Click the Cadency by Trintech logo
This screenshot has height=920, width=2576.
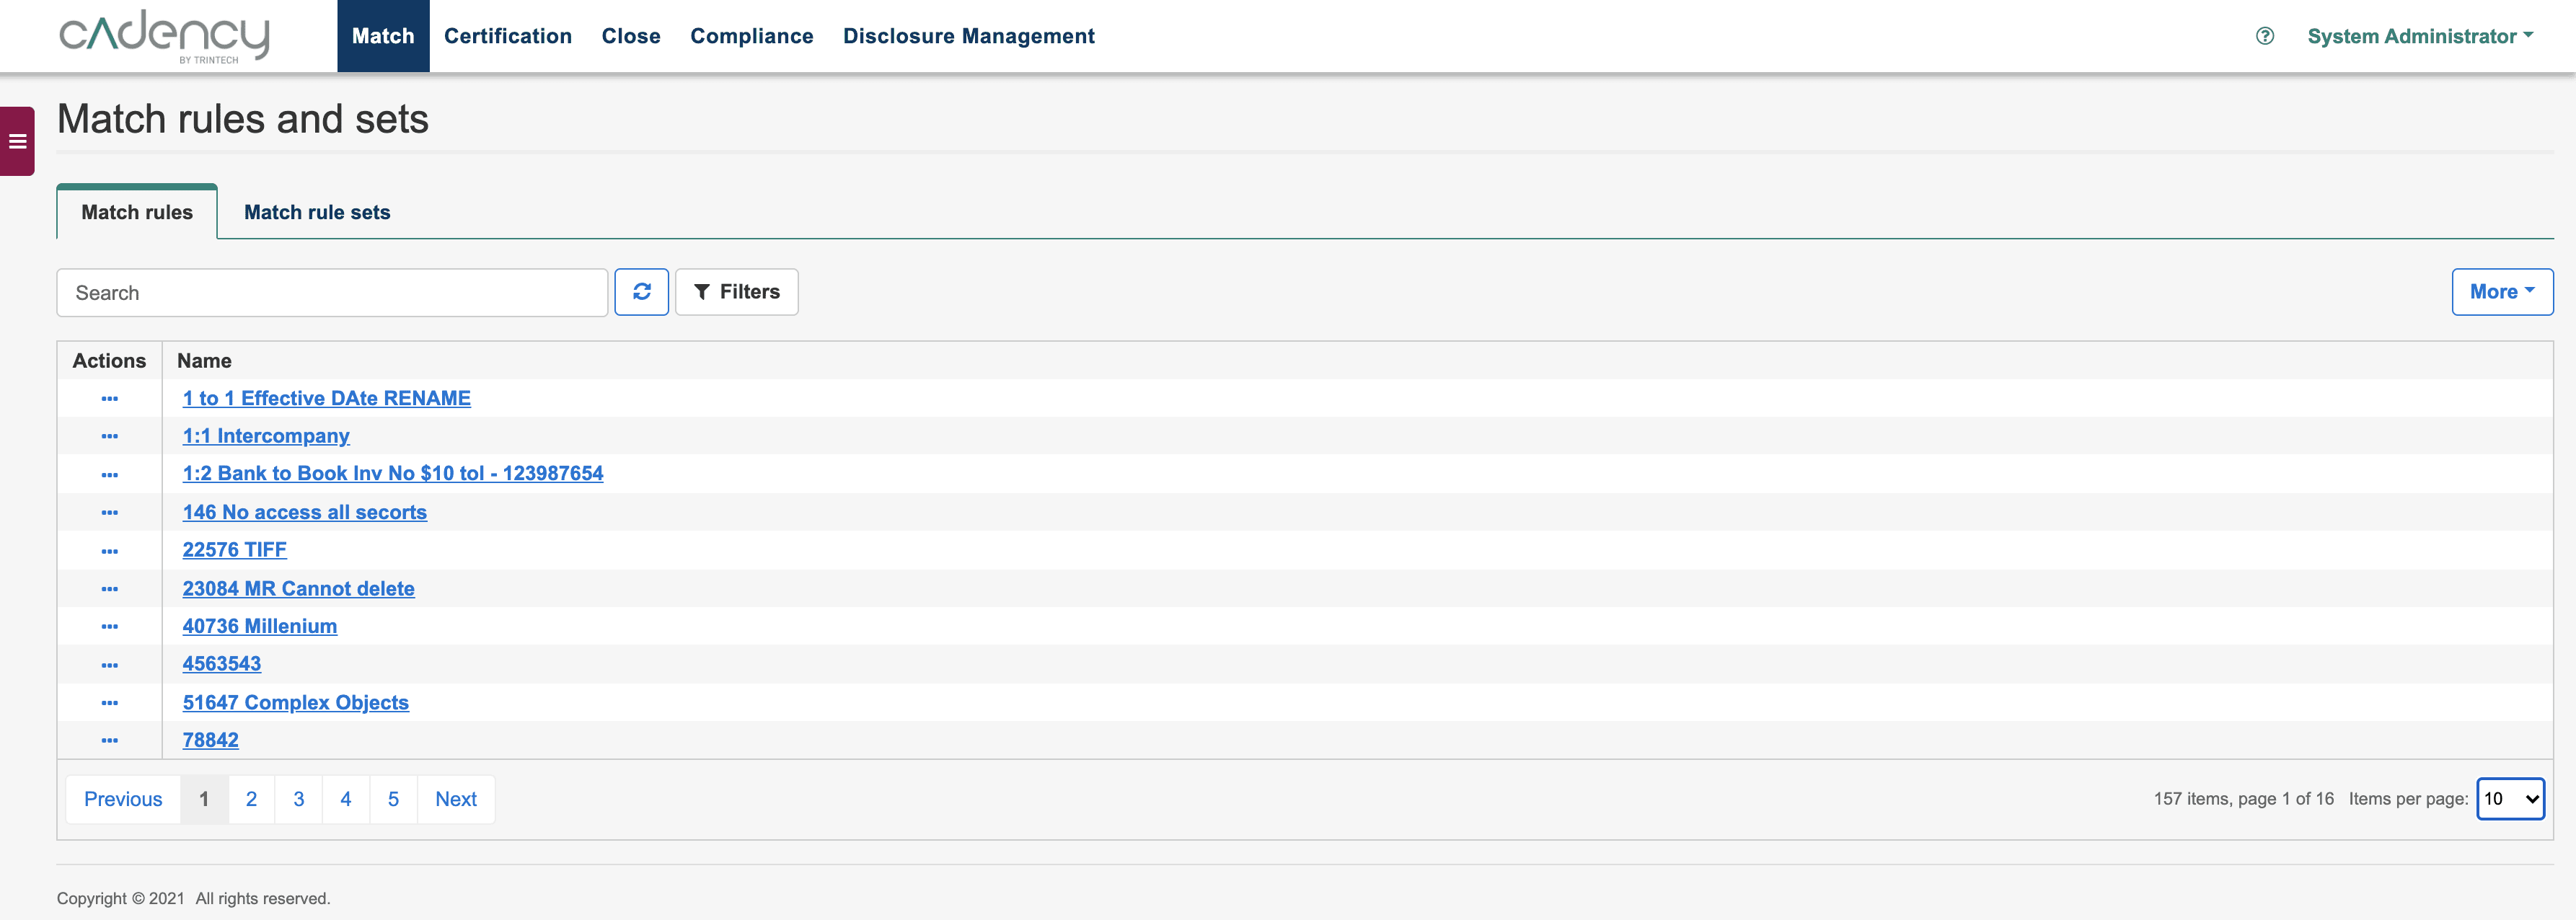[163, 36]
